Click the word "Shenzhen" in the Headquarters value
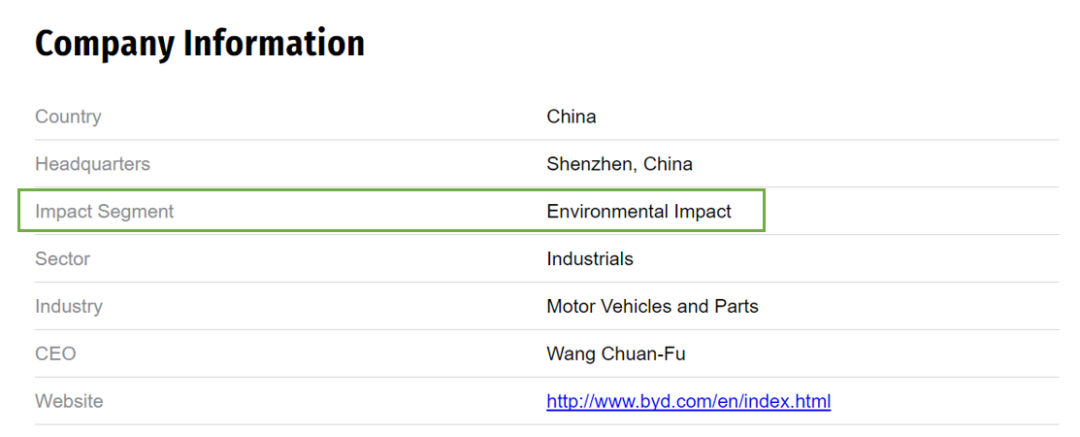 [x=588, y=164]
